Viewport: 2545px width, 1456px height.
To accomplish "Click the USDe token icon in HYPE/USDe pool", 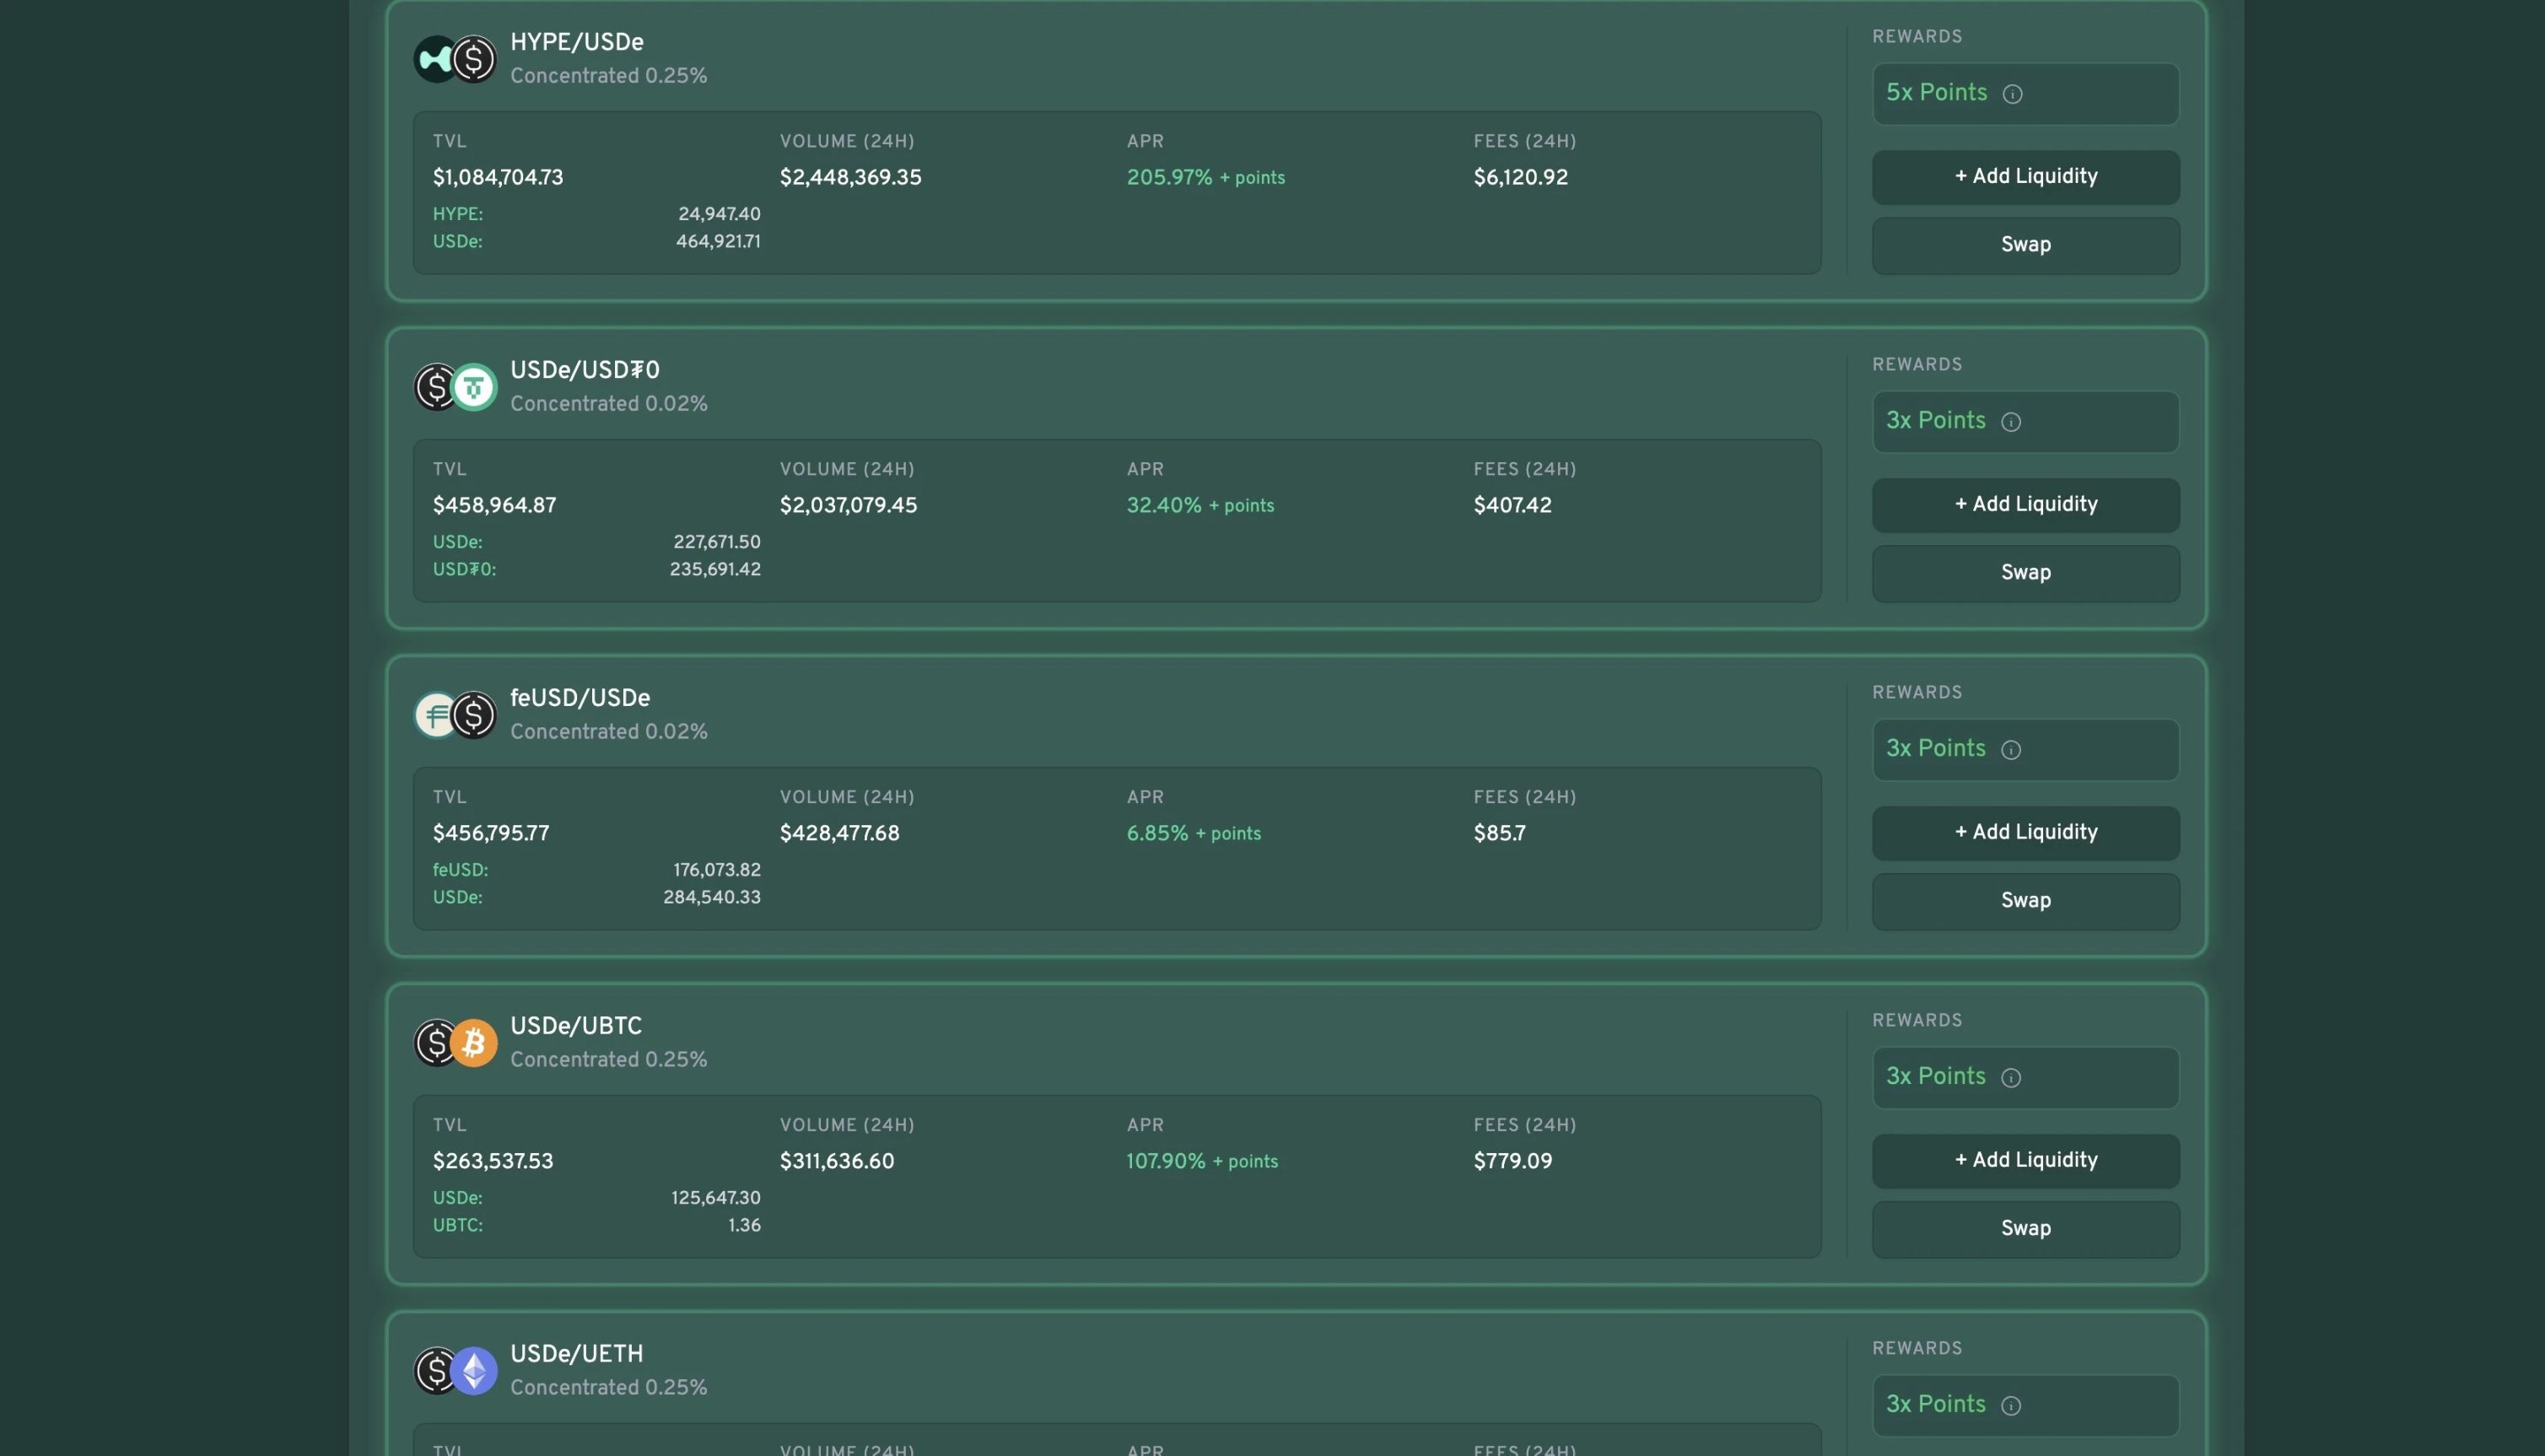I will point(474,59).
